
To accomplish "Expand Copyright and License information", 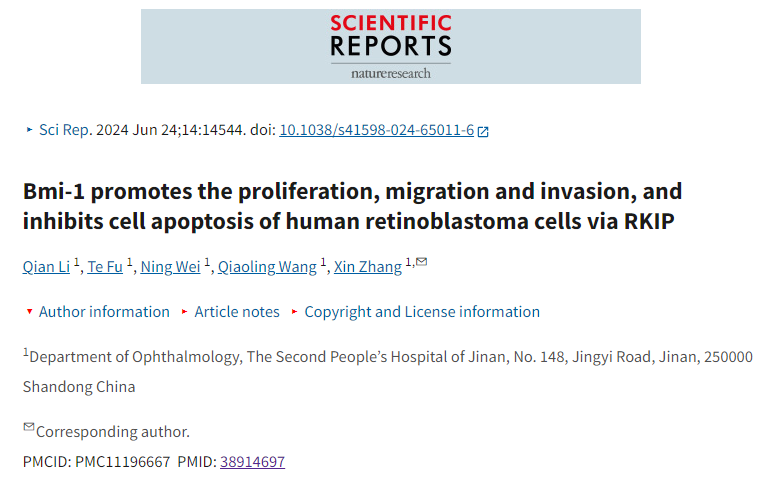I will click(x=416, y=312).
